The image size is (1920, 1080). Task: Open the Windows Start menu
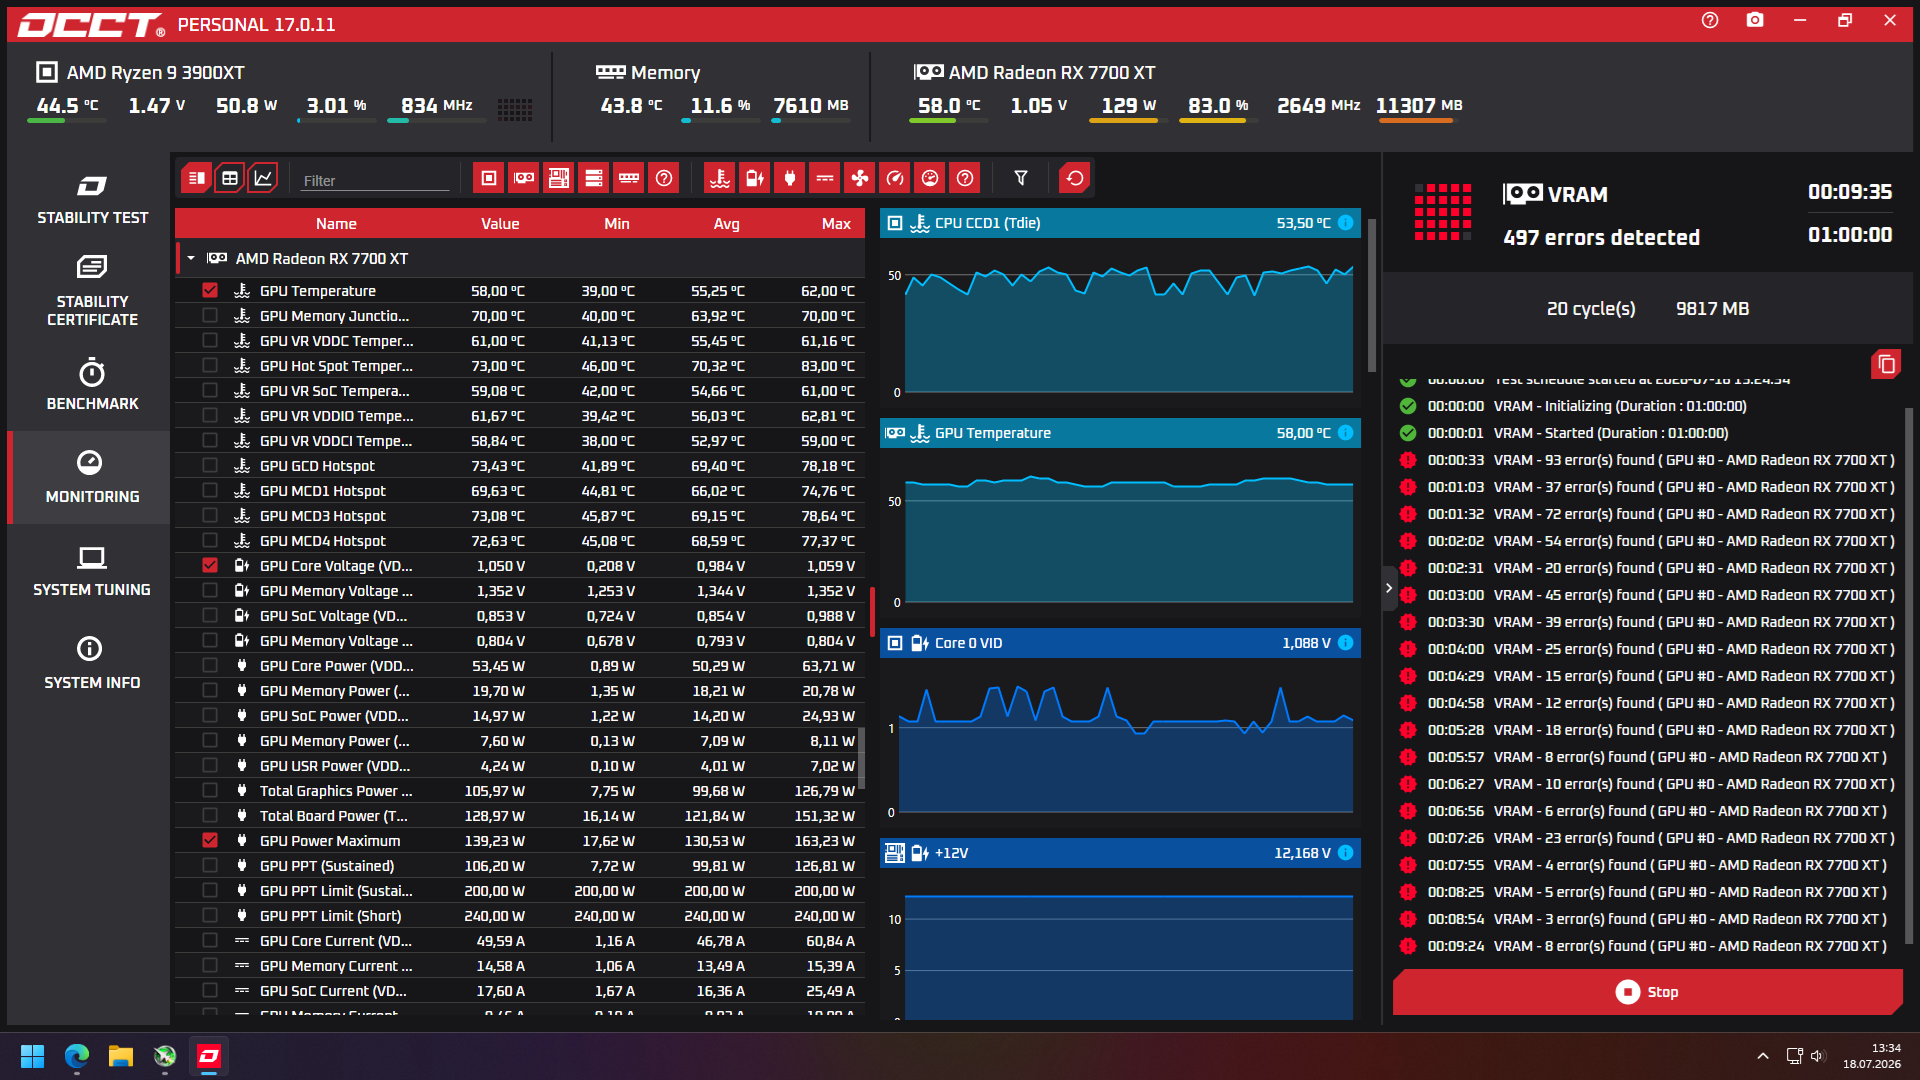[32, 1056]
